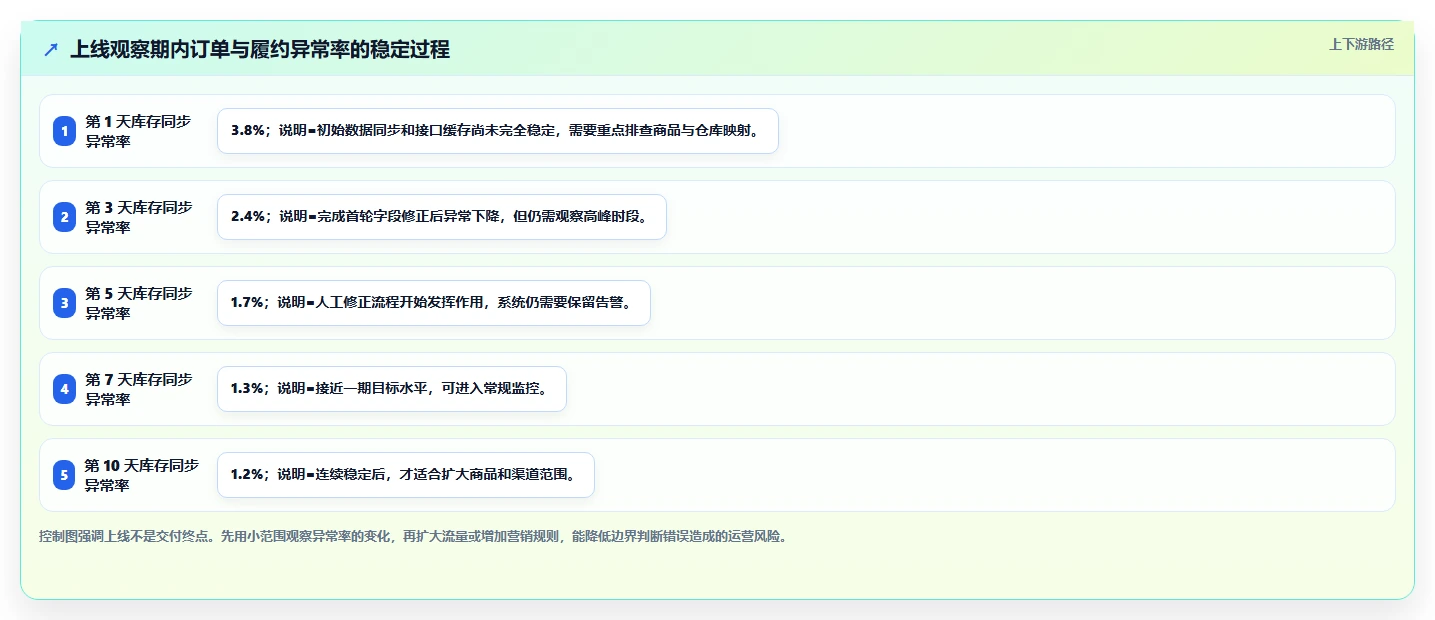Select the label 第 7 天库存同步异常率
This screenshot has height=620, width=1435.
(x=138, y=389)
